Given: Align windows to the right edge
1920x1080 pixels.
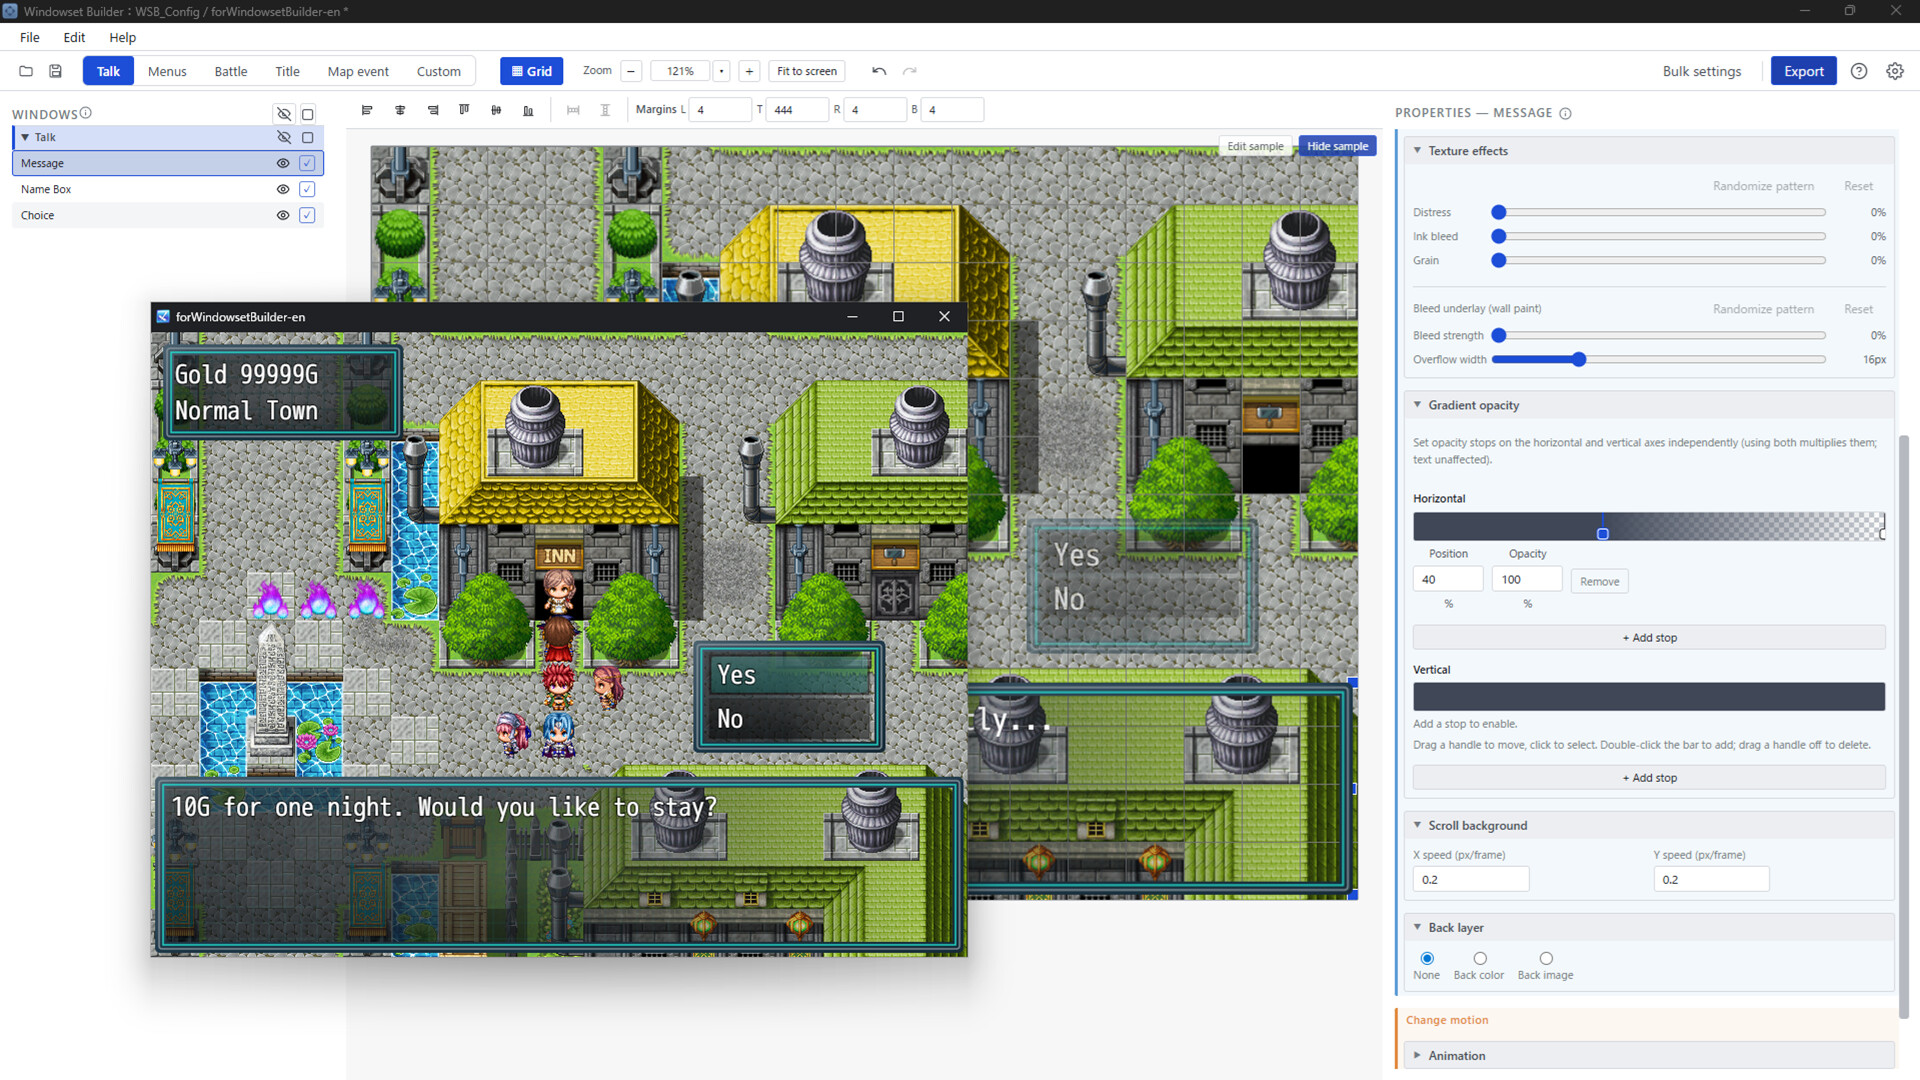Looking at the screenshot, I should [433, 110].
